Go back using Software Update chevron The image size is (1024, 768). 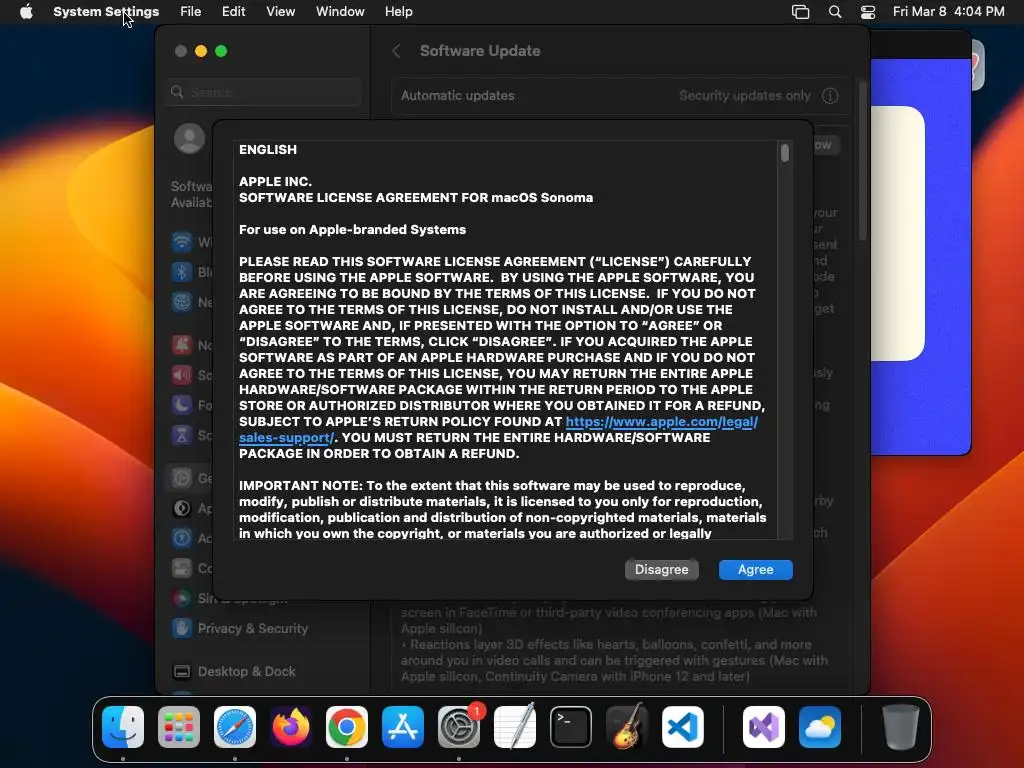point(396,51)
